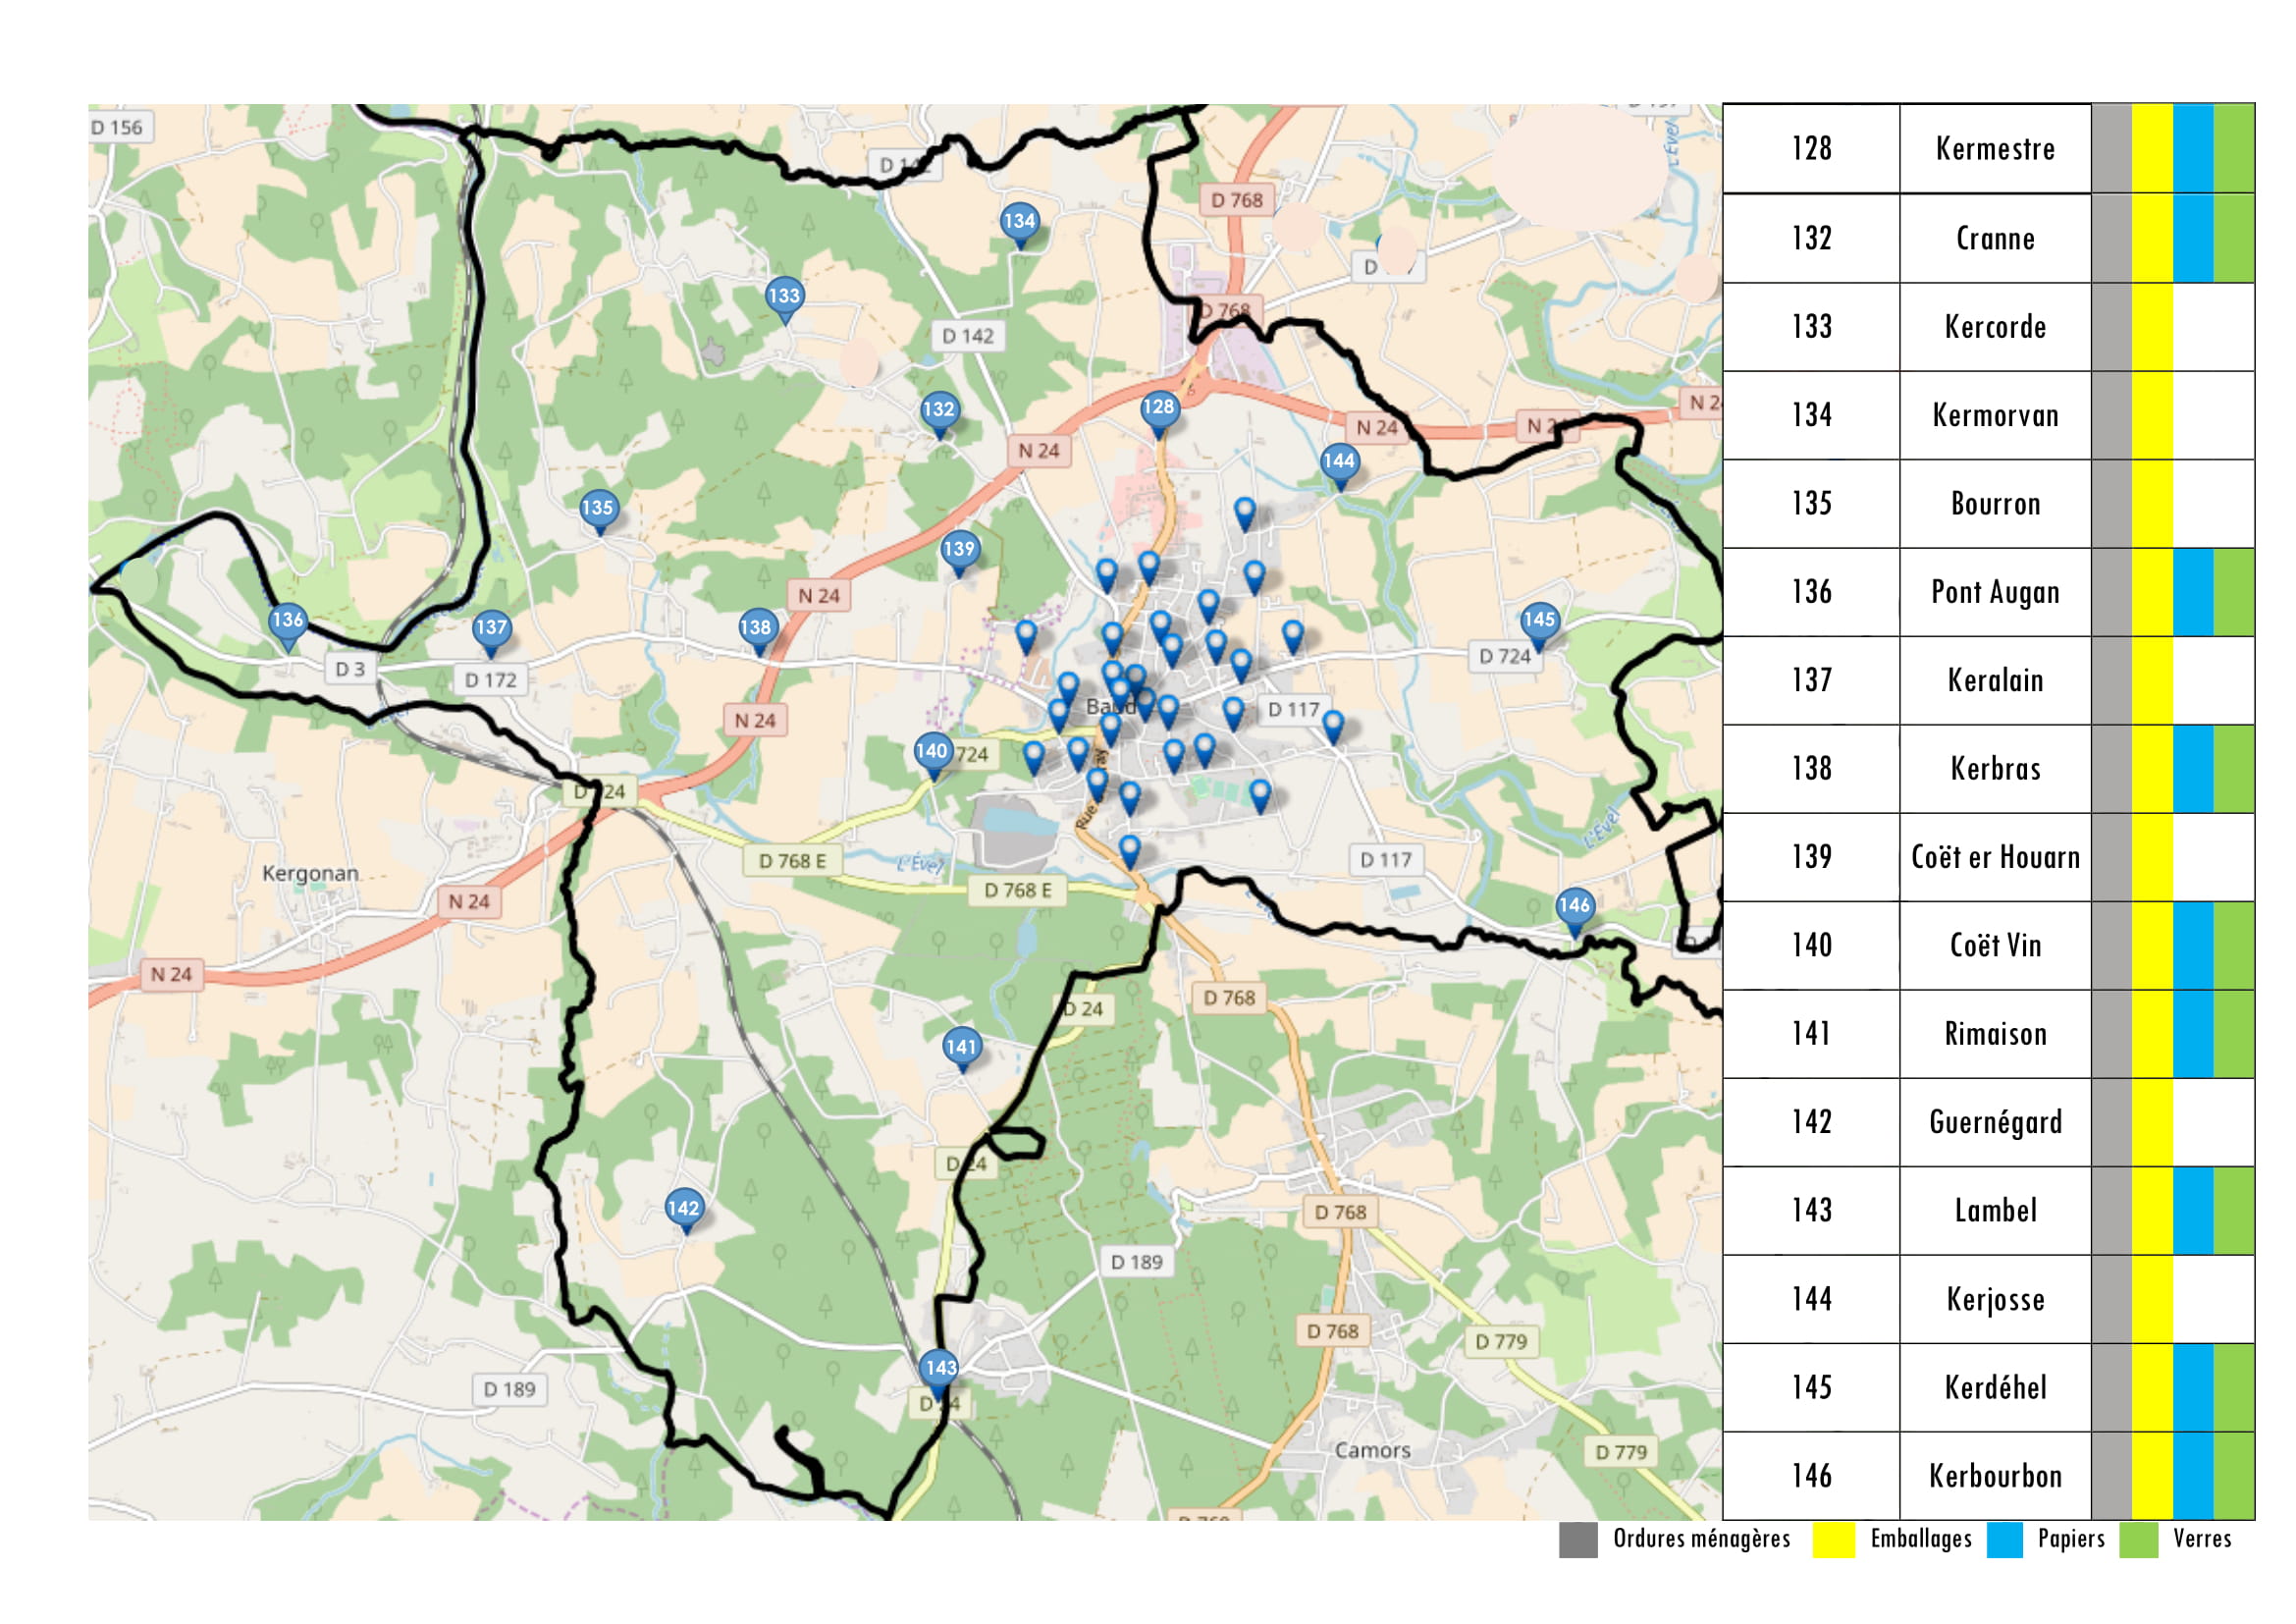2296x1624 pixels.
Task: Click the gray Ordures ménagères legend swatch
Action: tap(1578, 1540)
